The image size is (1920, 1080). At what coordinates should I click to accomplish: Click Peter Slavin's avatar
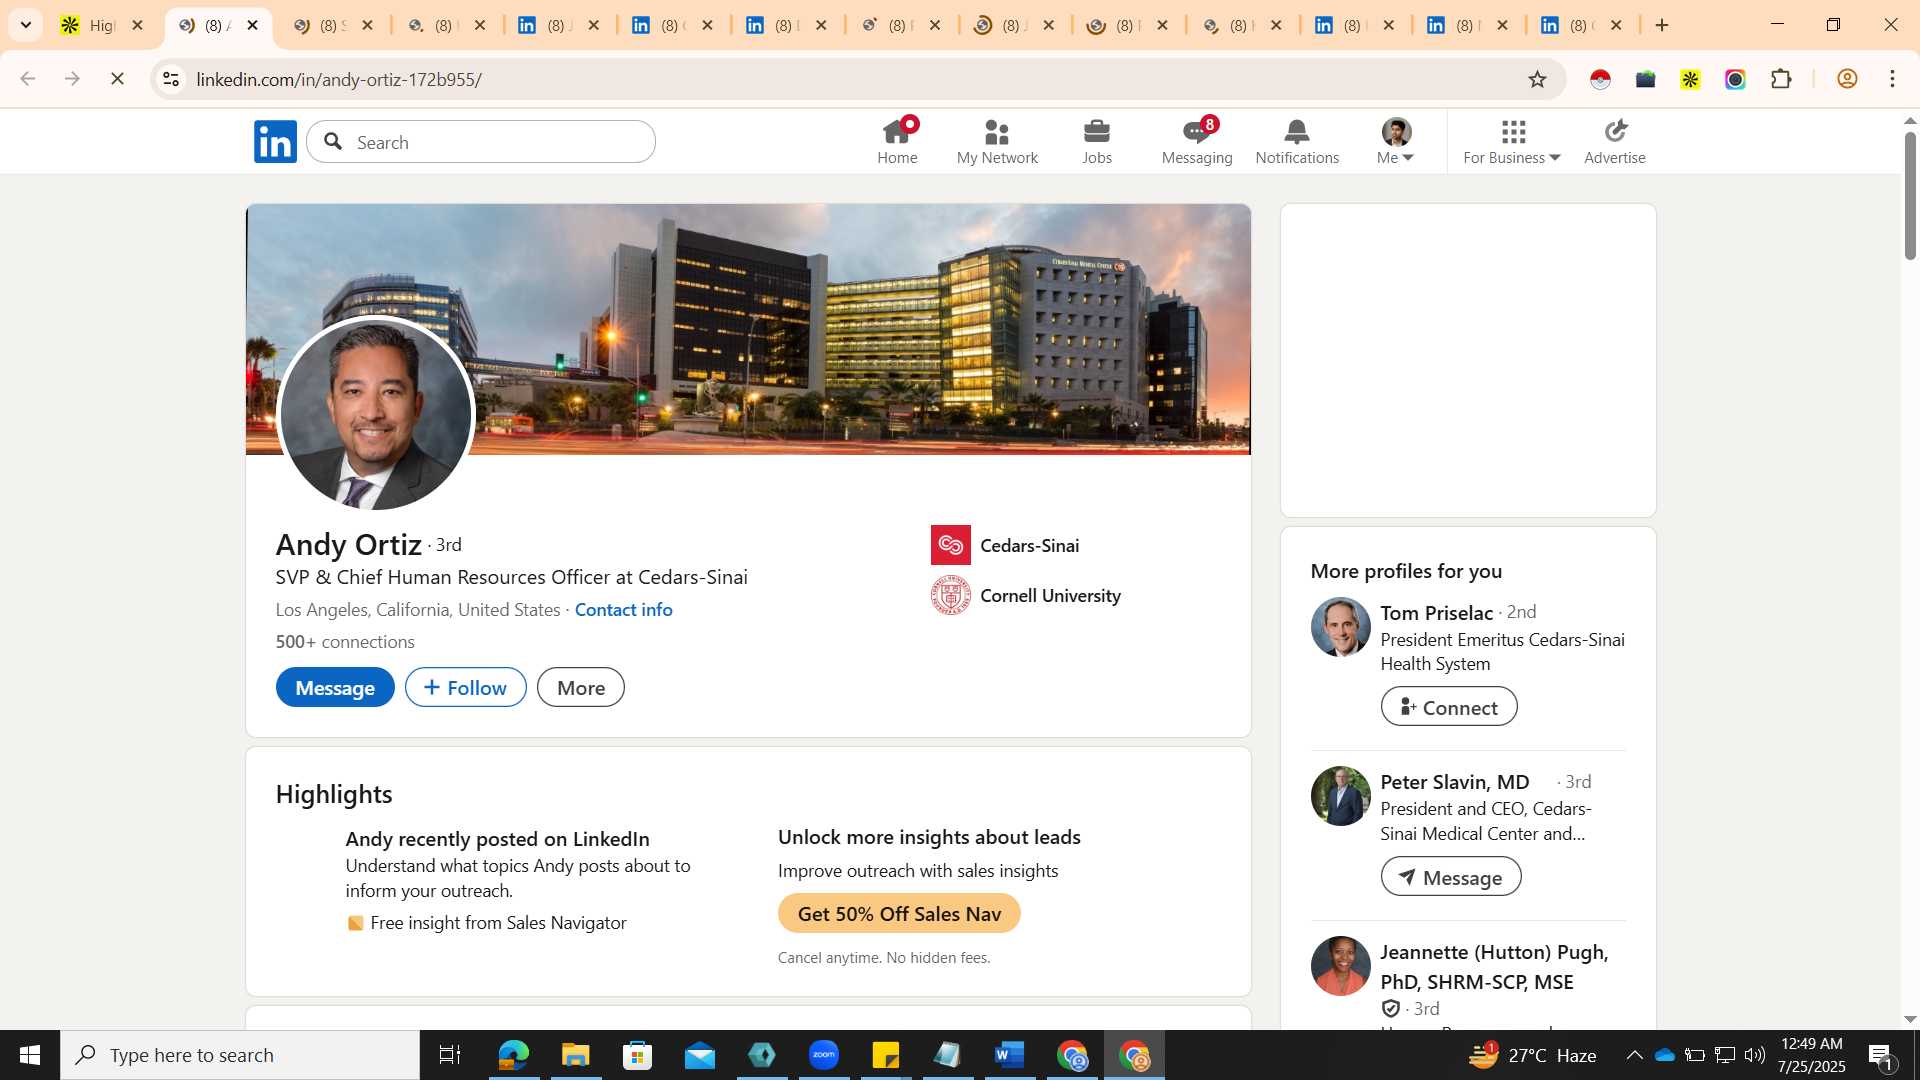[x=1340, y=796]
